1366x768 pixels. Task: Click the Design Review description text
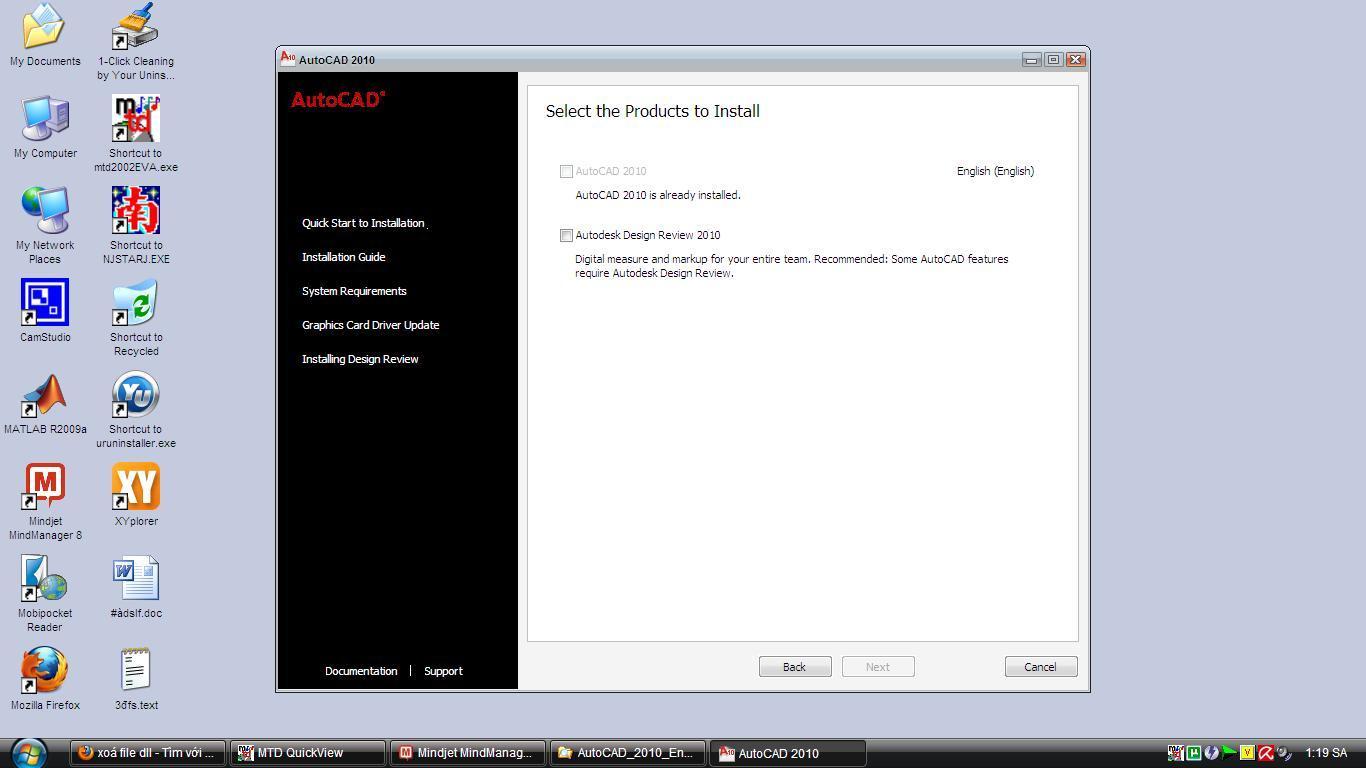(791, 266)
